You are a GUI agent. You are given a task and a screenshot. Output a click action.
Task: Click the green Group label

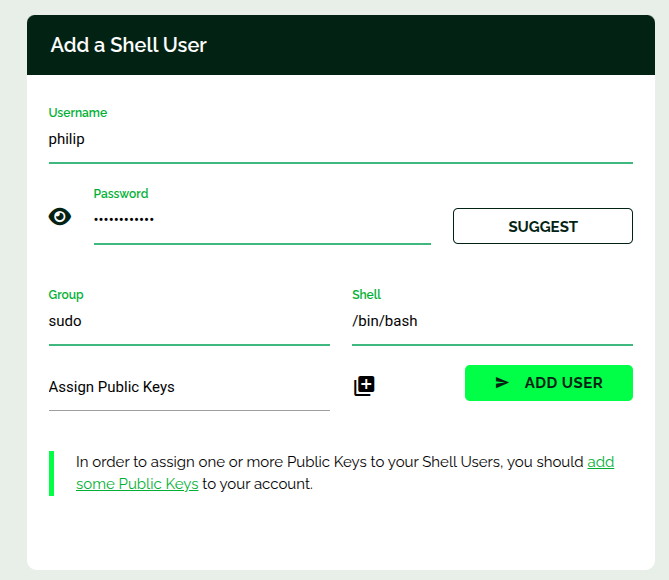point(66,295)
